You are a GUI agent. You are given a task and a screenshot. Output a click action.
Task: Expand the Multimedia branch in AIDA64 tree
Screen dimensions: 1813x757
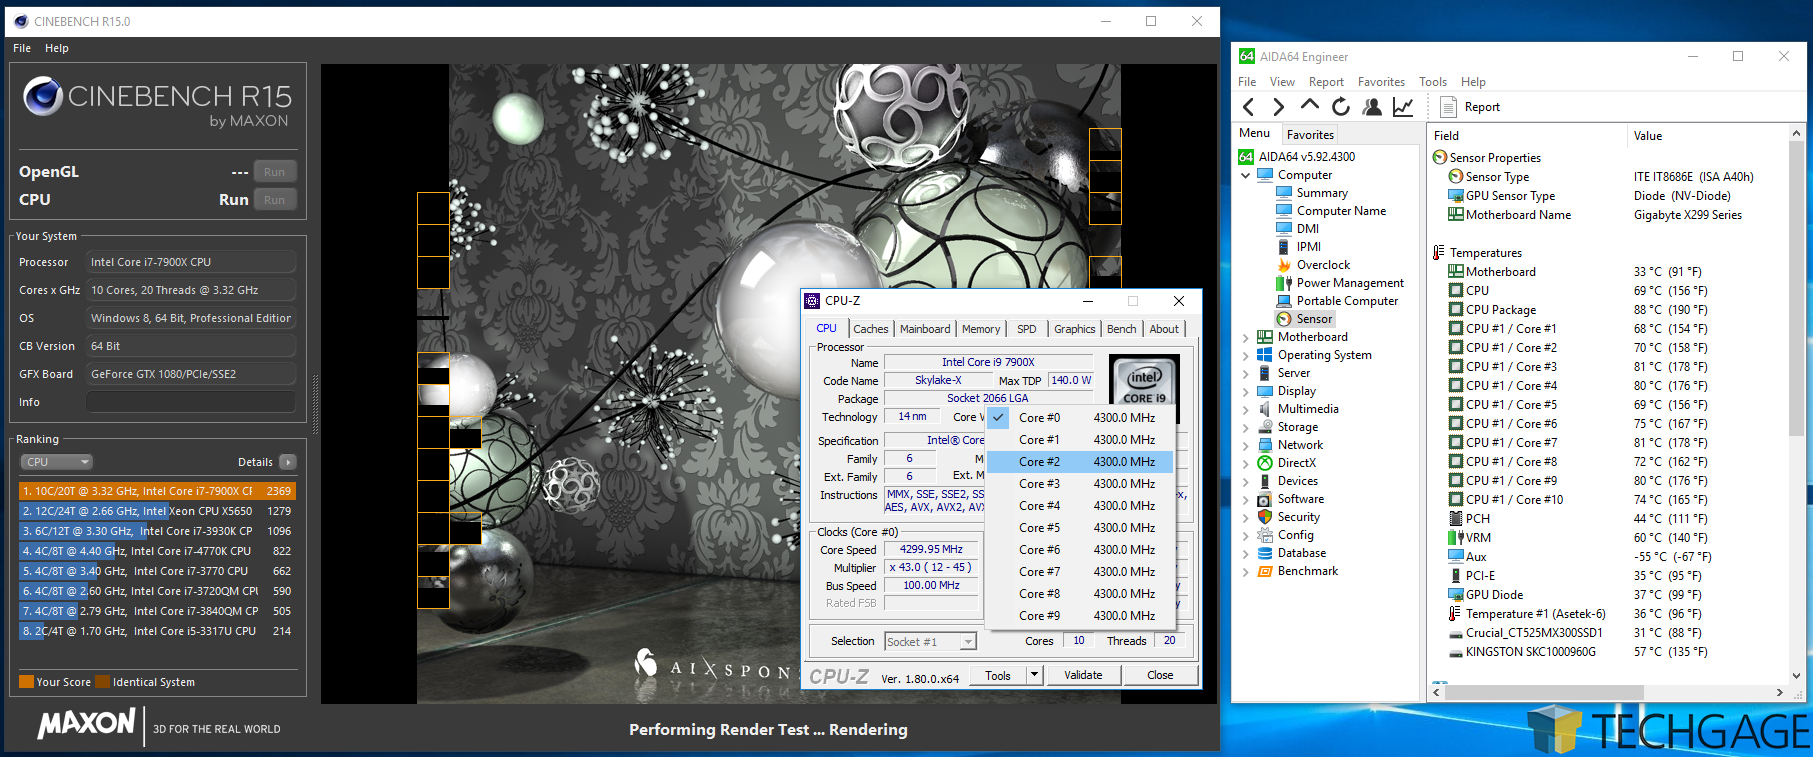(1245, 409)
